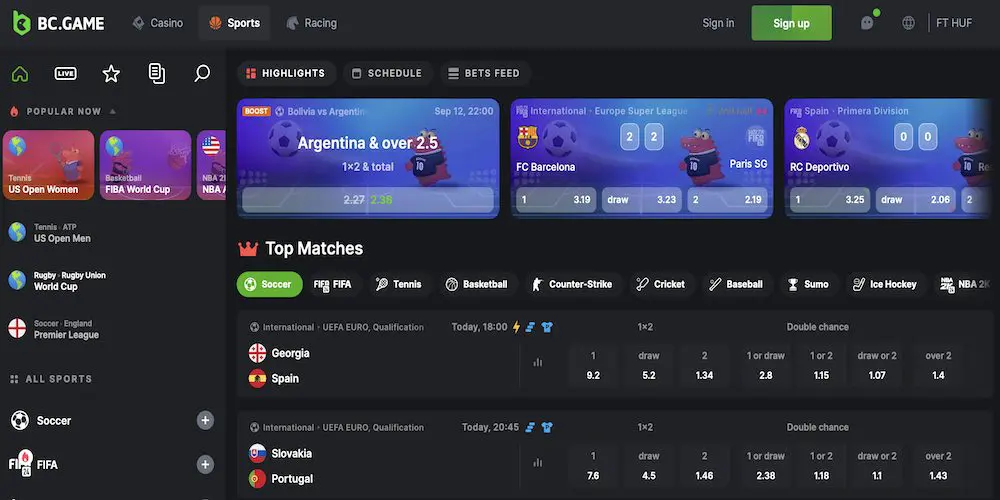1000x500 pixels.
Task: Select the Soccer filter chip in Top Matches
Action: pyautogui.click(x=269, y=284)
